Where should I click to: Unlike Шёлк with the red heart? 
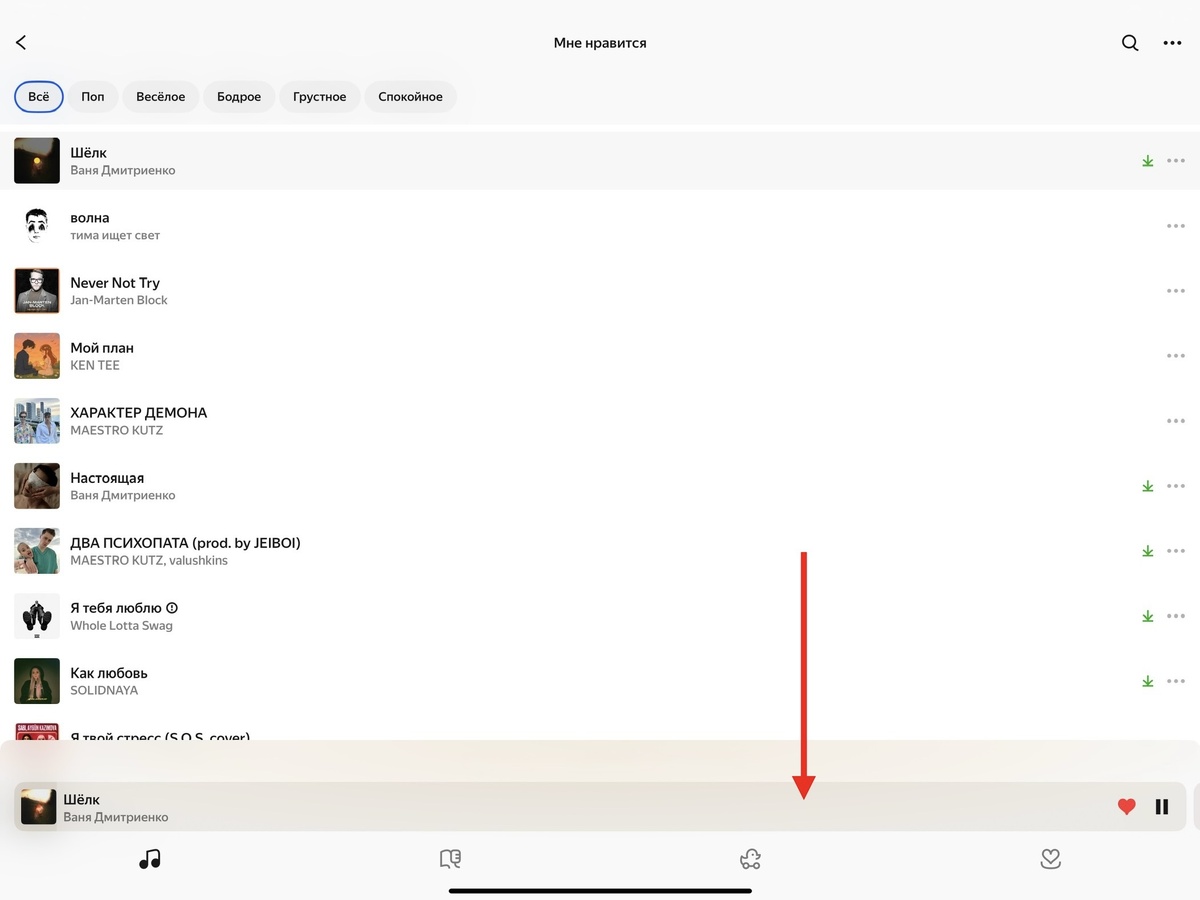[x=1127, y=807]
